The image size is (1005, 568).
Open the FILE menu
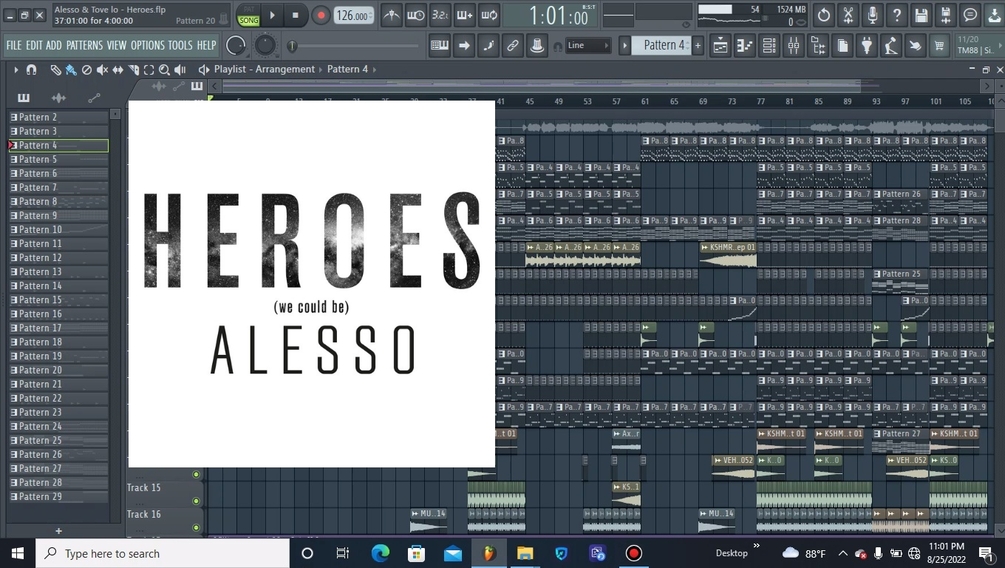13,46
